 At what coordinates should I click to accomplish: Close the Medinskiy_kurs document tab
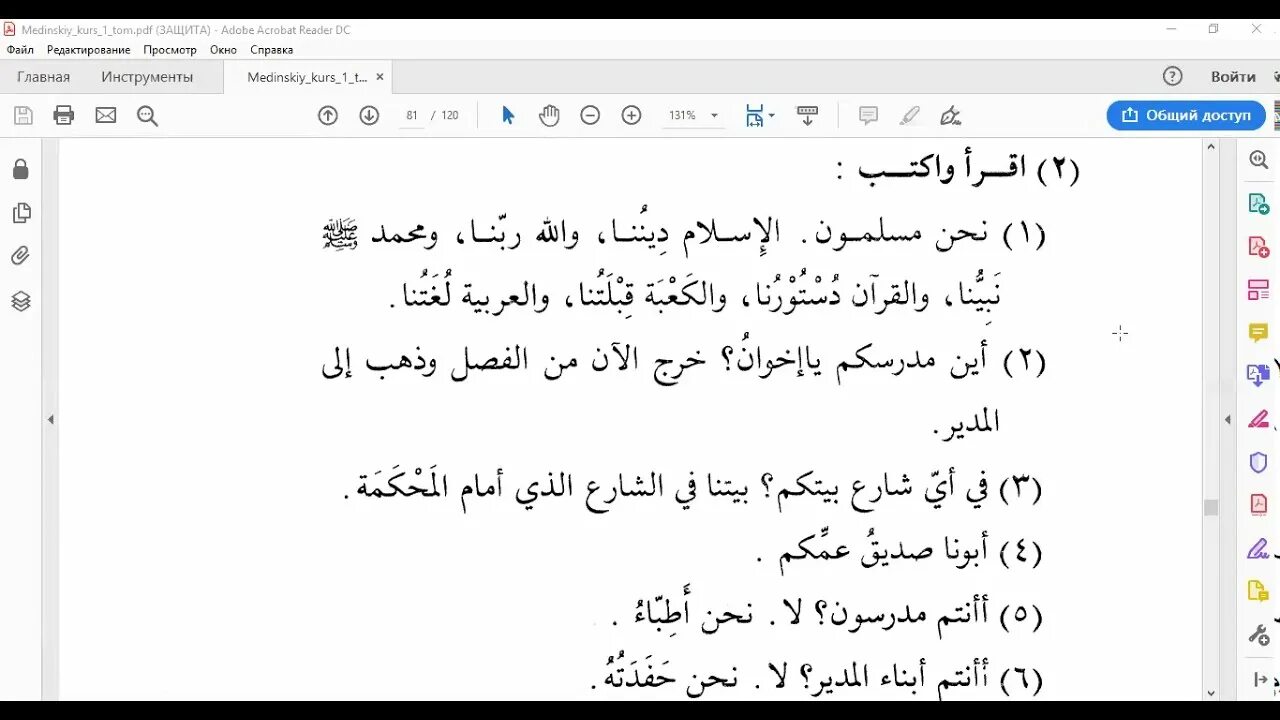380,77
